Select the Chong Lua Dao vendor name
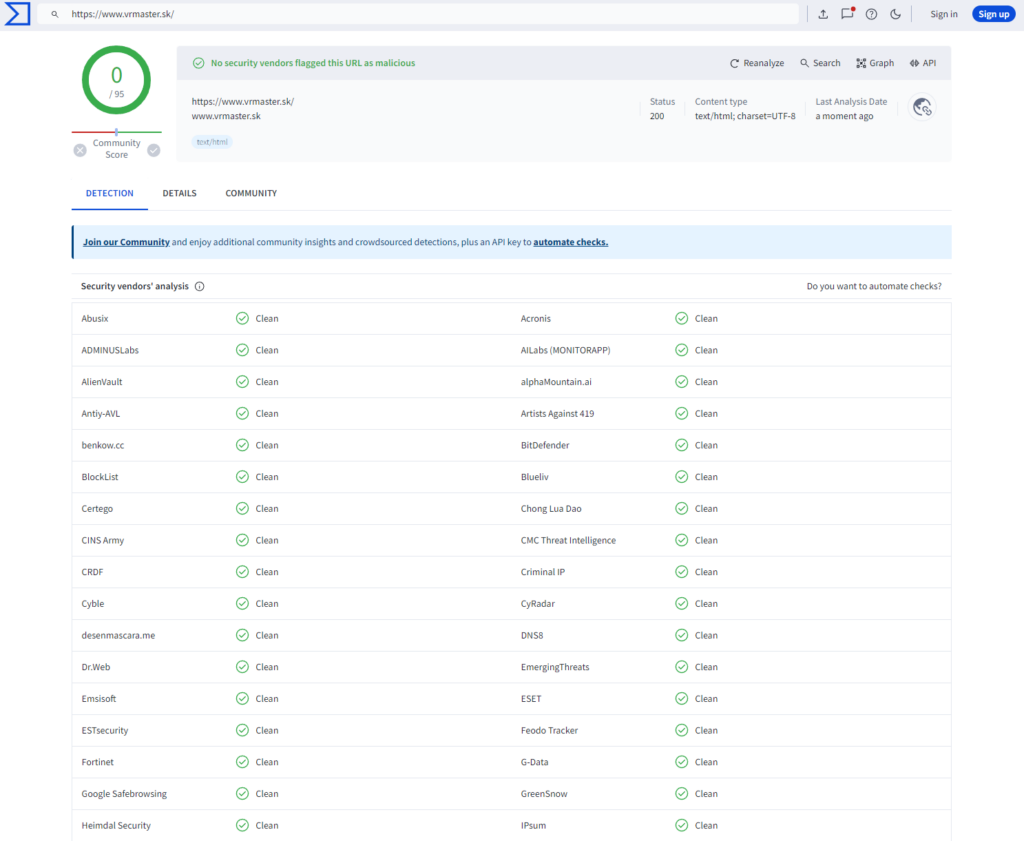This screenshot has width=1024, height=841. (x=551, y=509)
